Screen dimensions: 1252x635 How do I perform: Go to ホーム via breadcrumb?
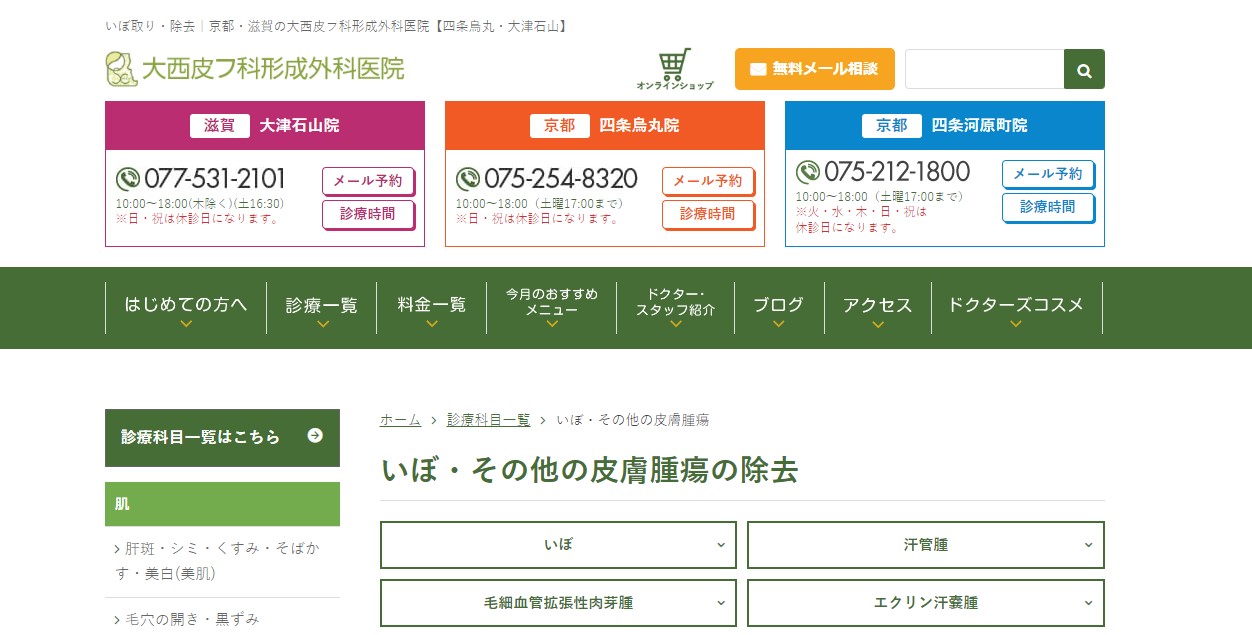tap(400, 420)
